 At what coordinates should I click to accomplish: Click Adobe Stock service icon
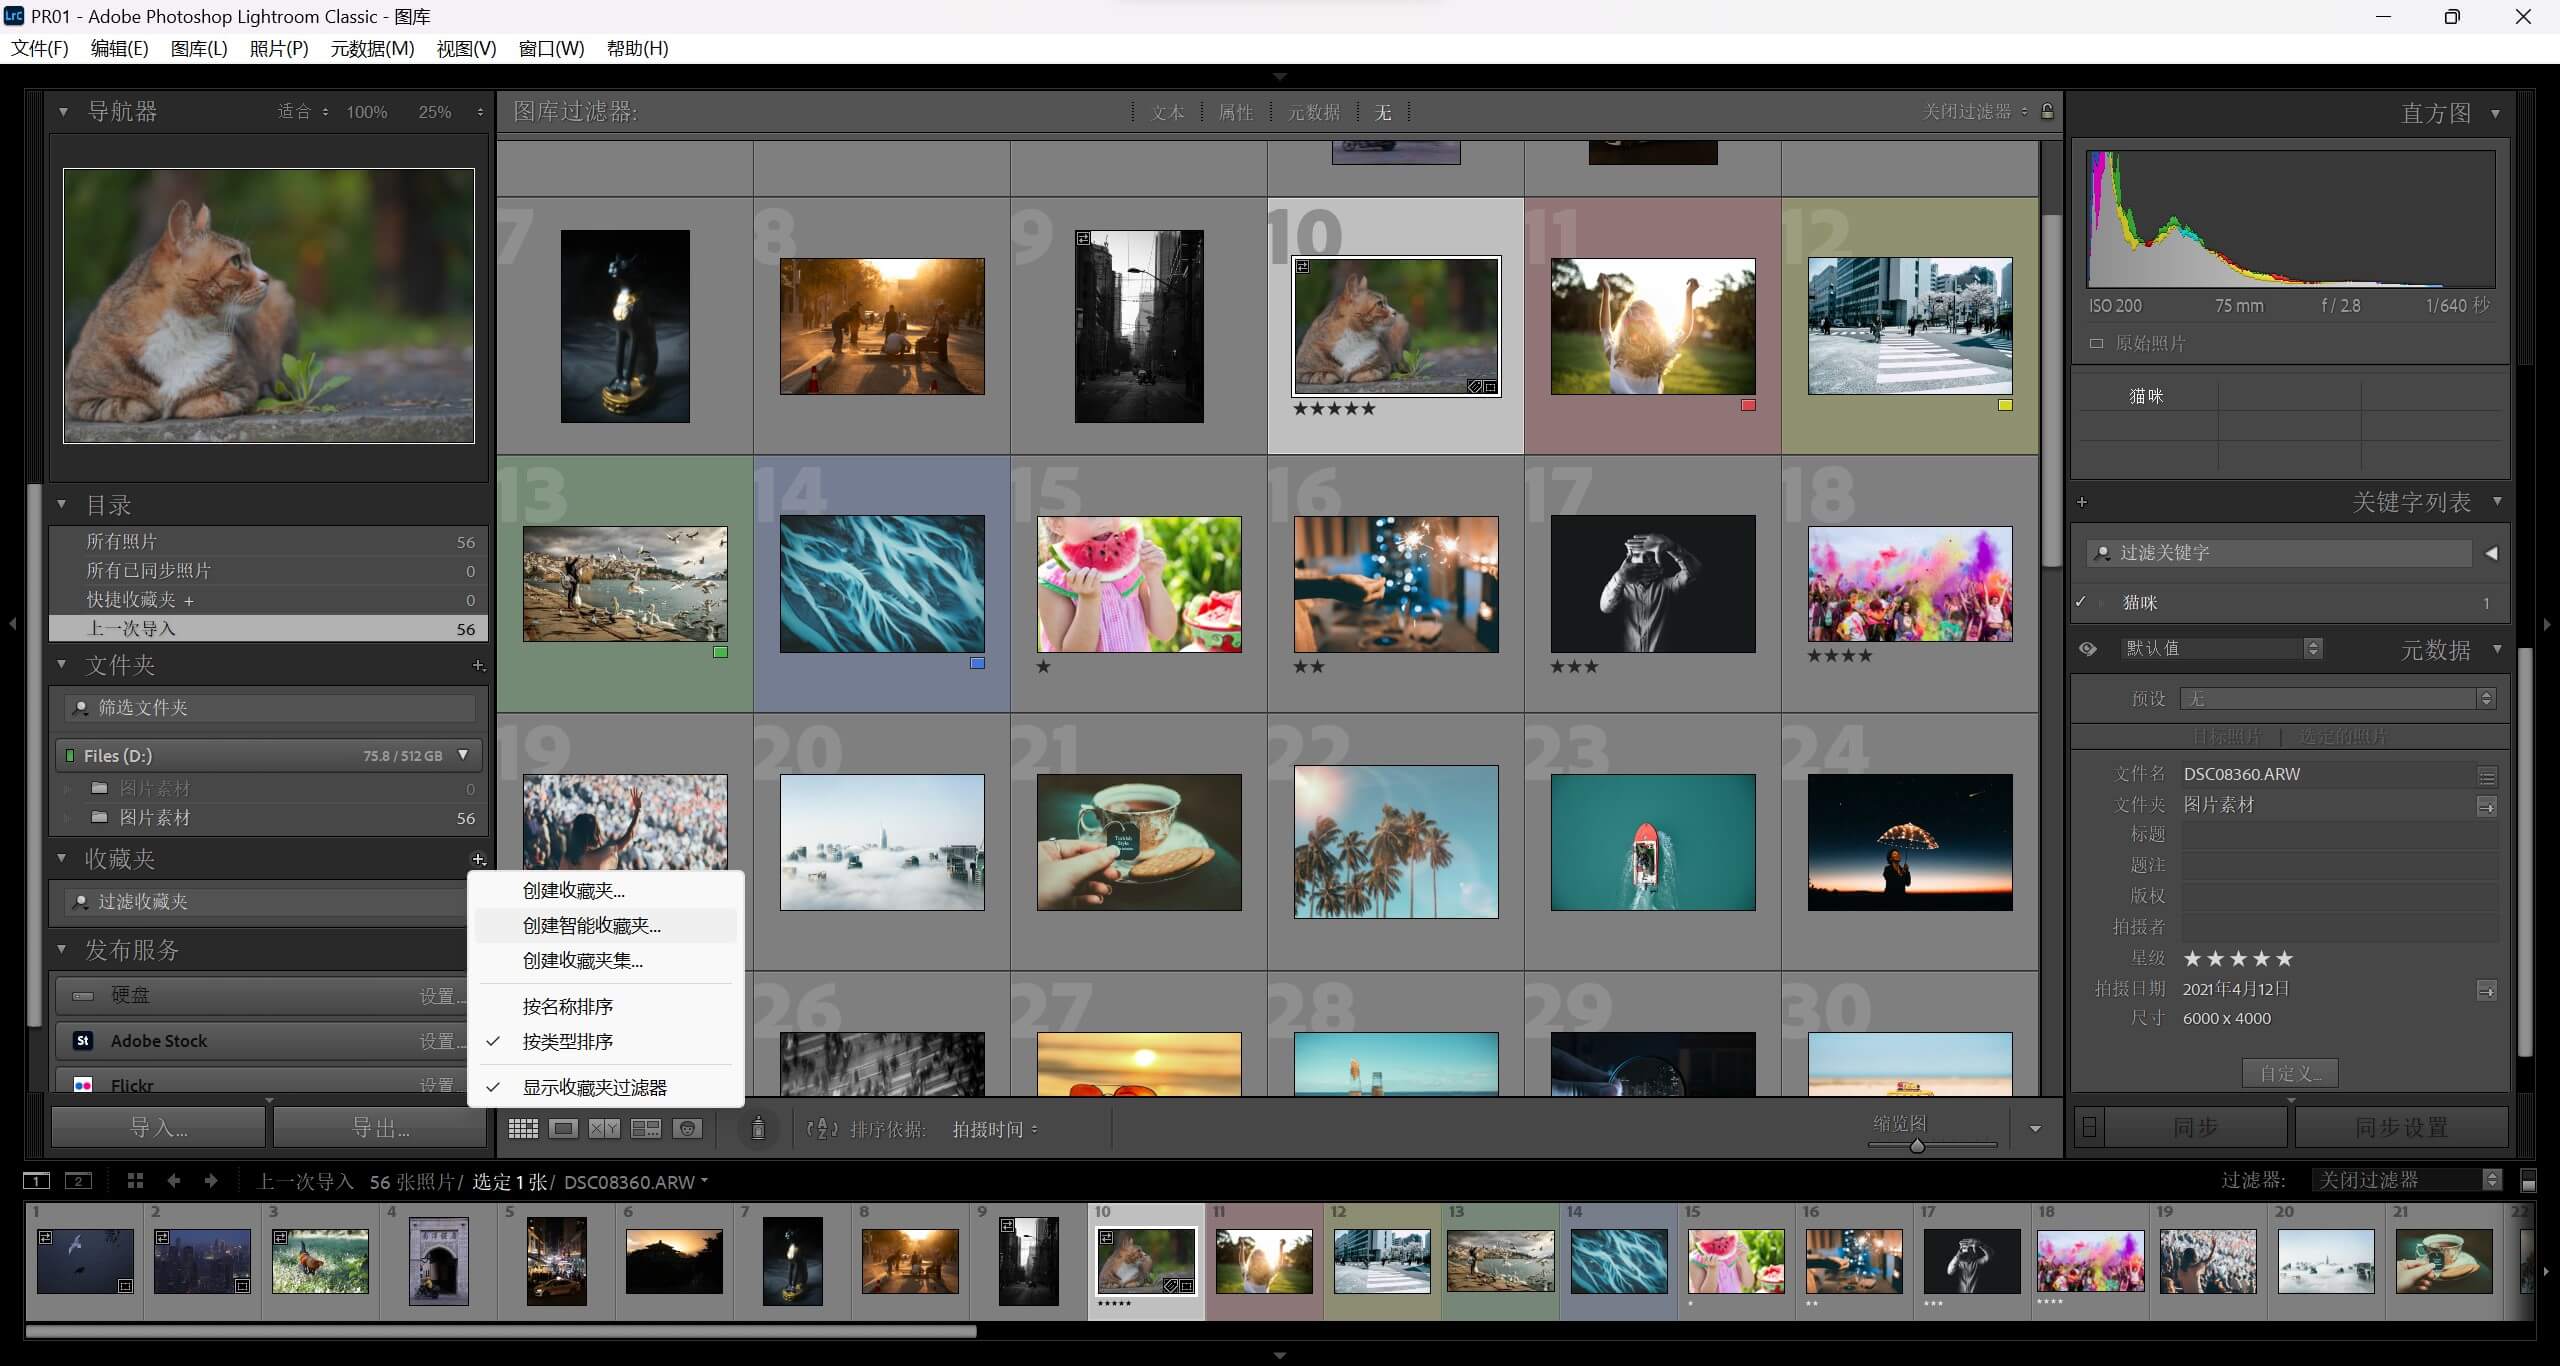pos(83,1041)
